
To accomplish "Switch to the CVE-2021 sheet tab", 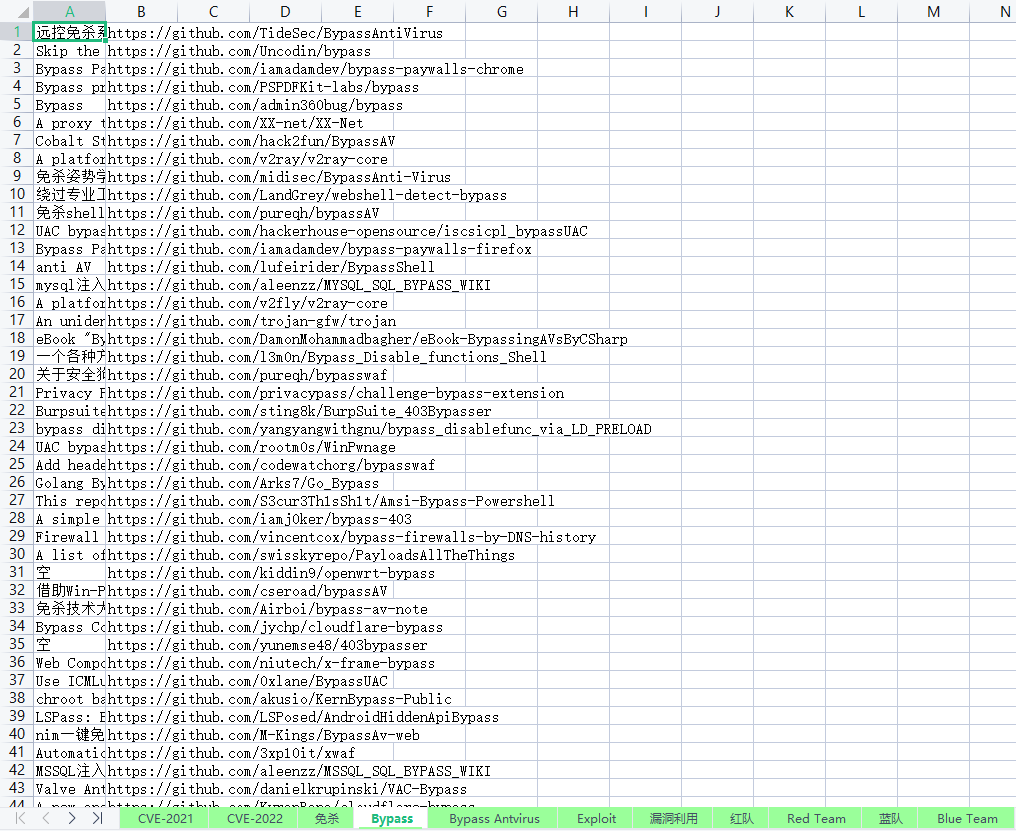I will tap(165, 818).
